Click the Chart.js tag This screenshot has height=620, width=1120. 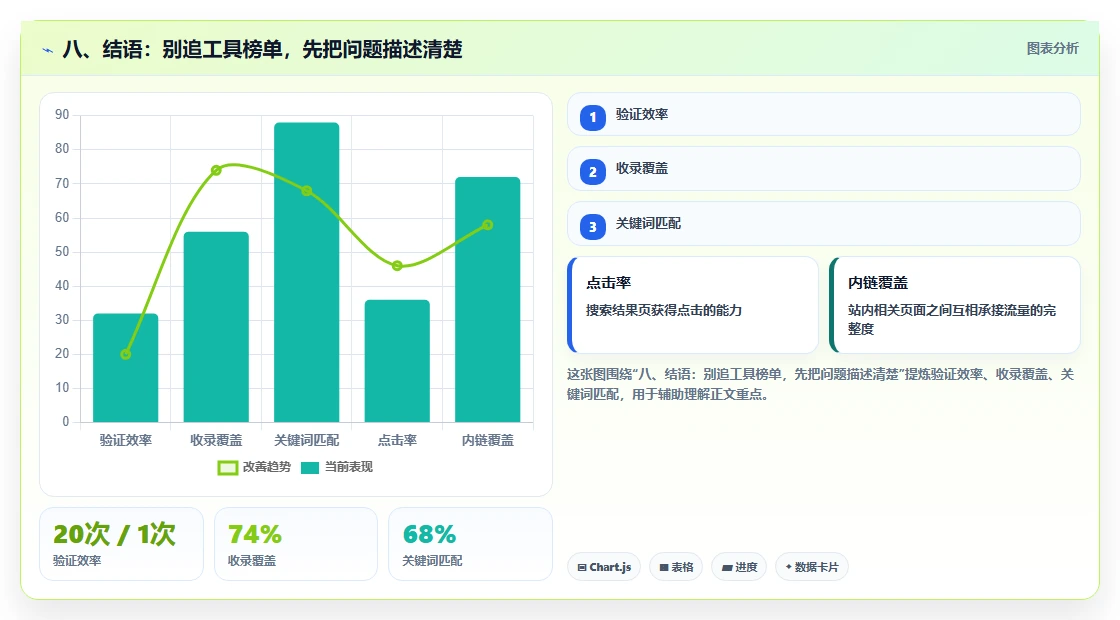pos(604,567)
